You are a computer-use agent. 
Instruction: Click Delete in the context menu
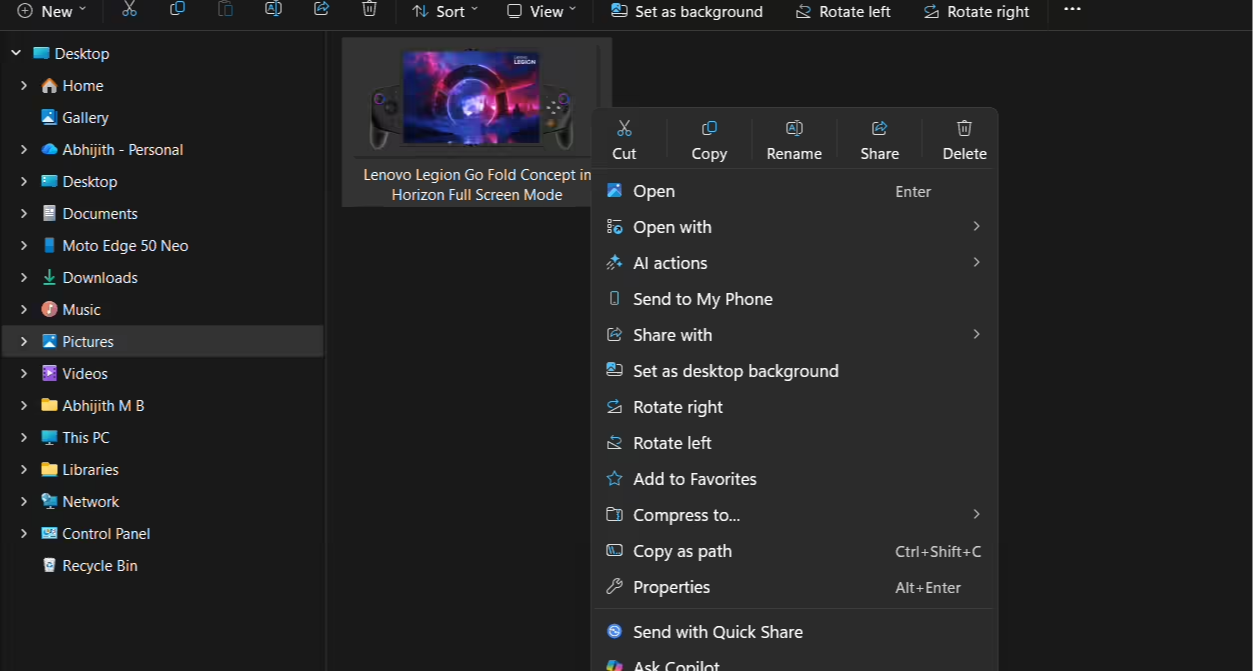(x=964, y=140)
